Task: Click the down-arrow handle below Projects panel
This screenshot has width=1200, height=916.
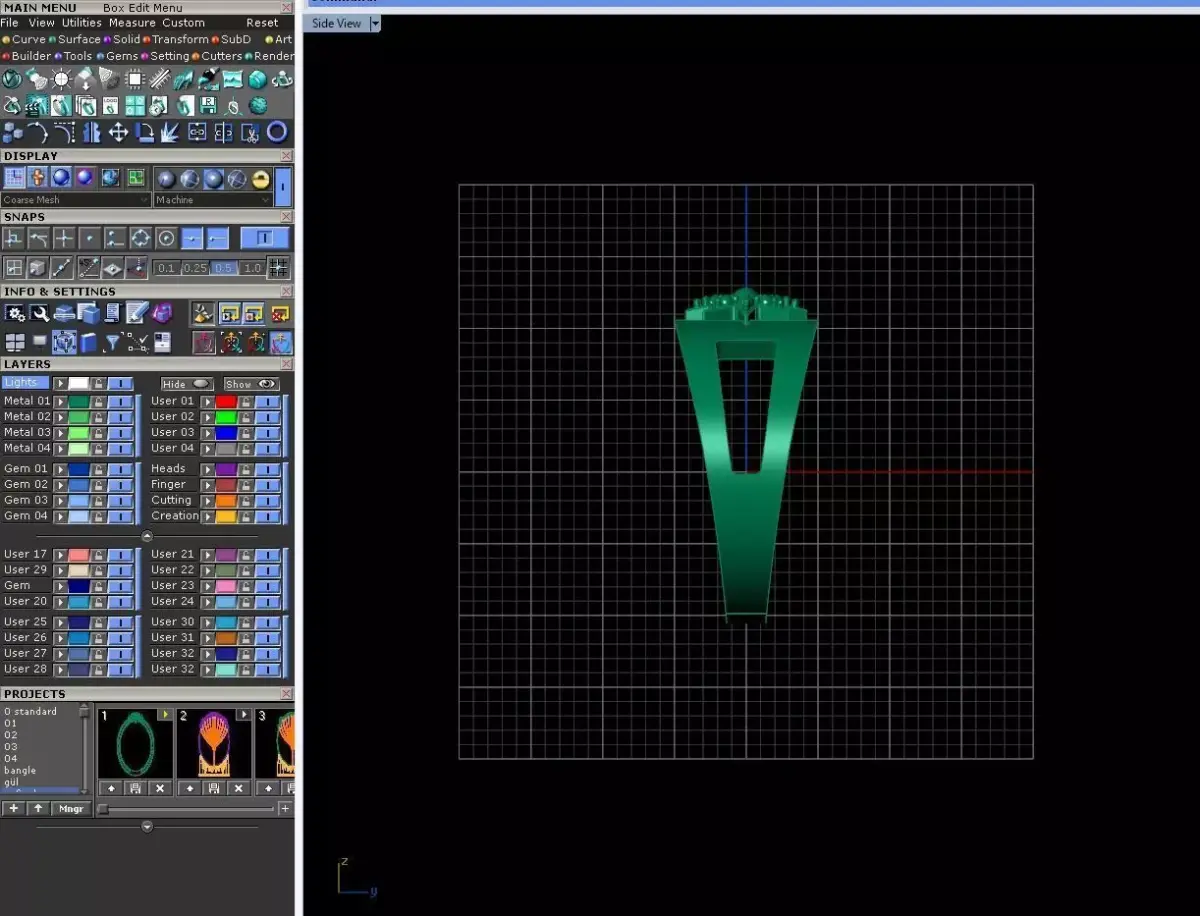Action: (147, 827)
